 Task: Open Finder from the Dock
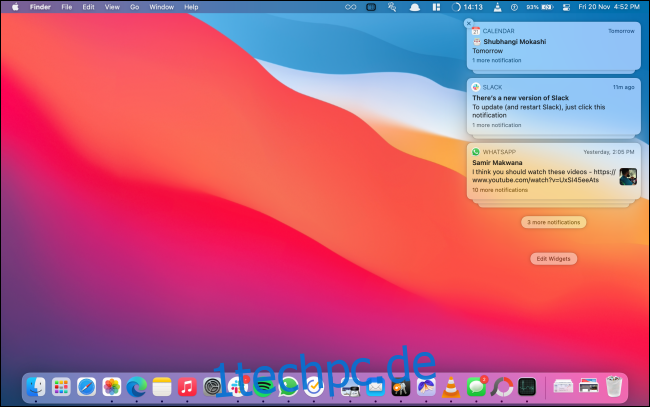(x=36, y=387)
